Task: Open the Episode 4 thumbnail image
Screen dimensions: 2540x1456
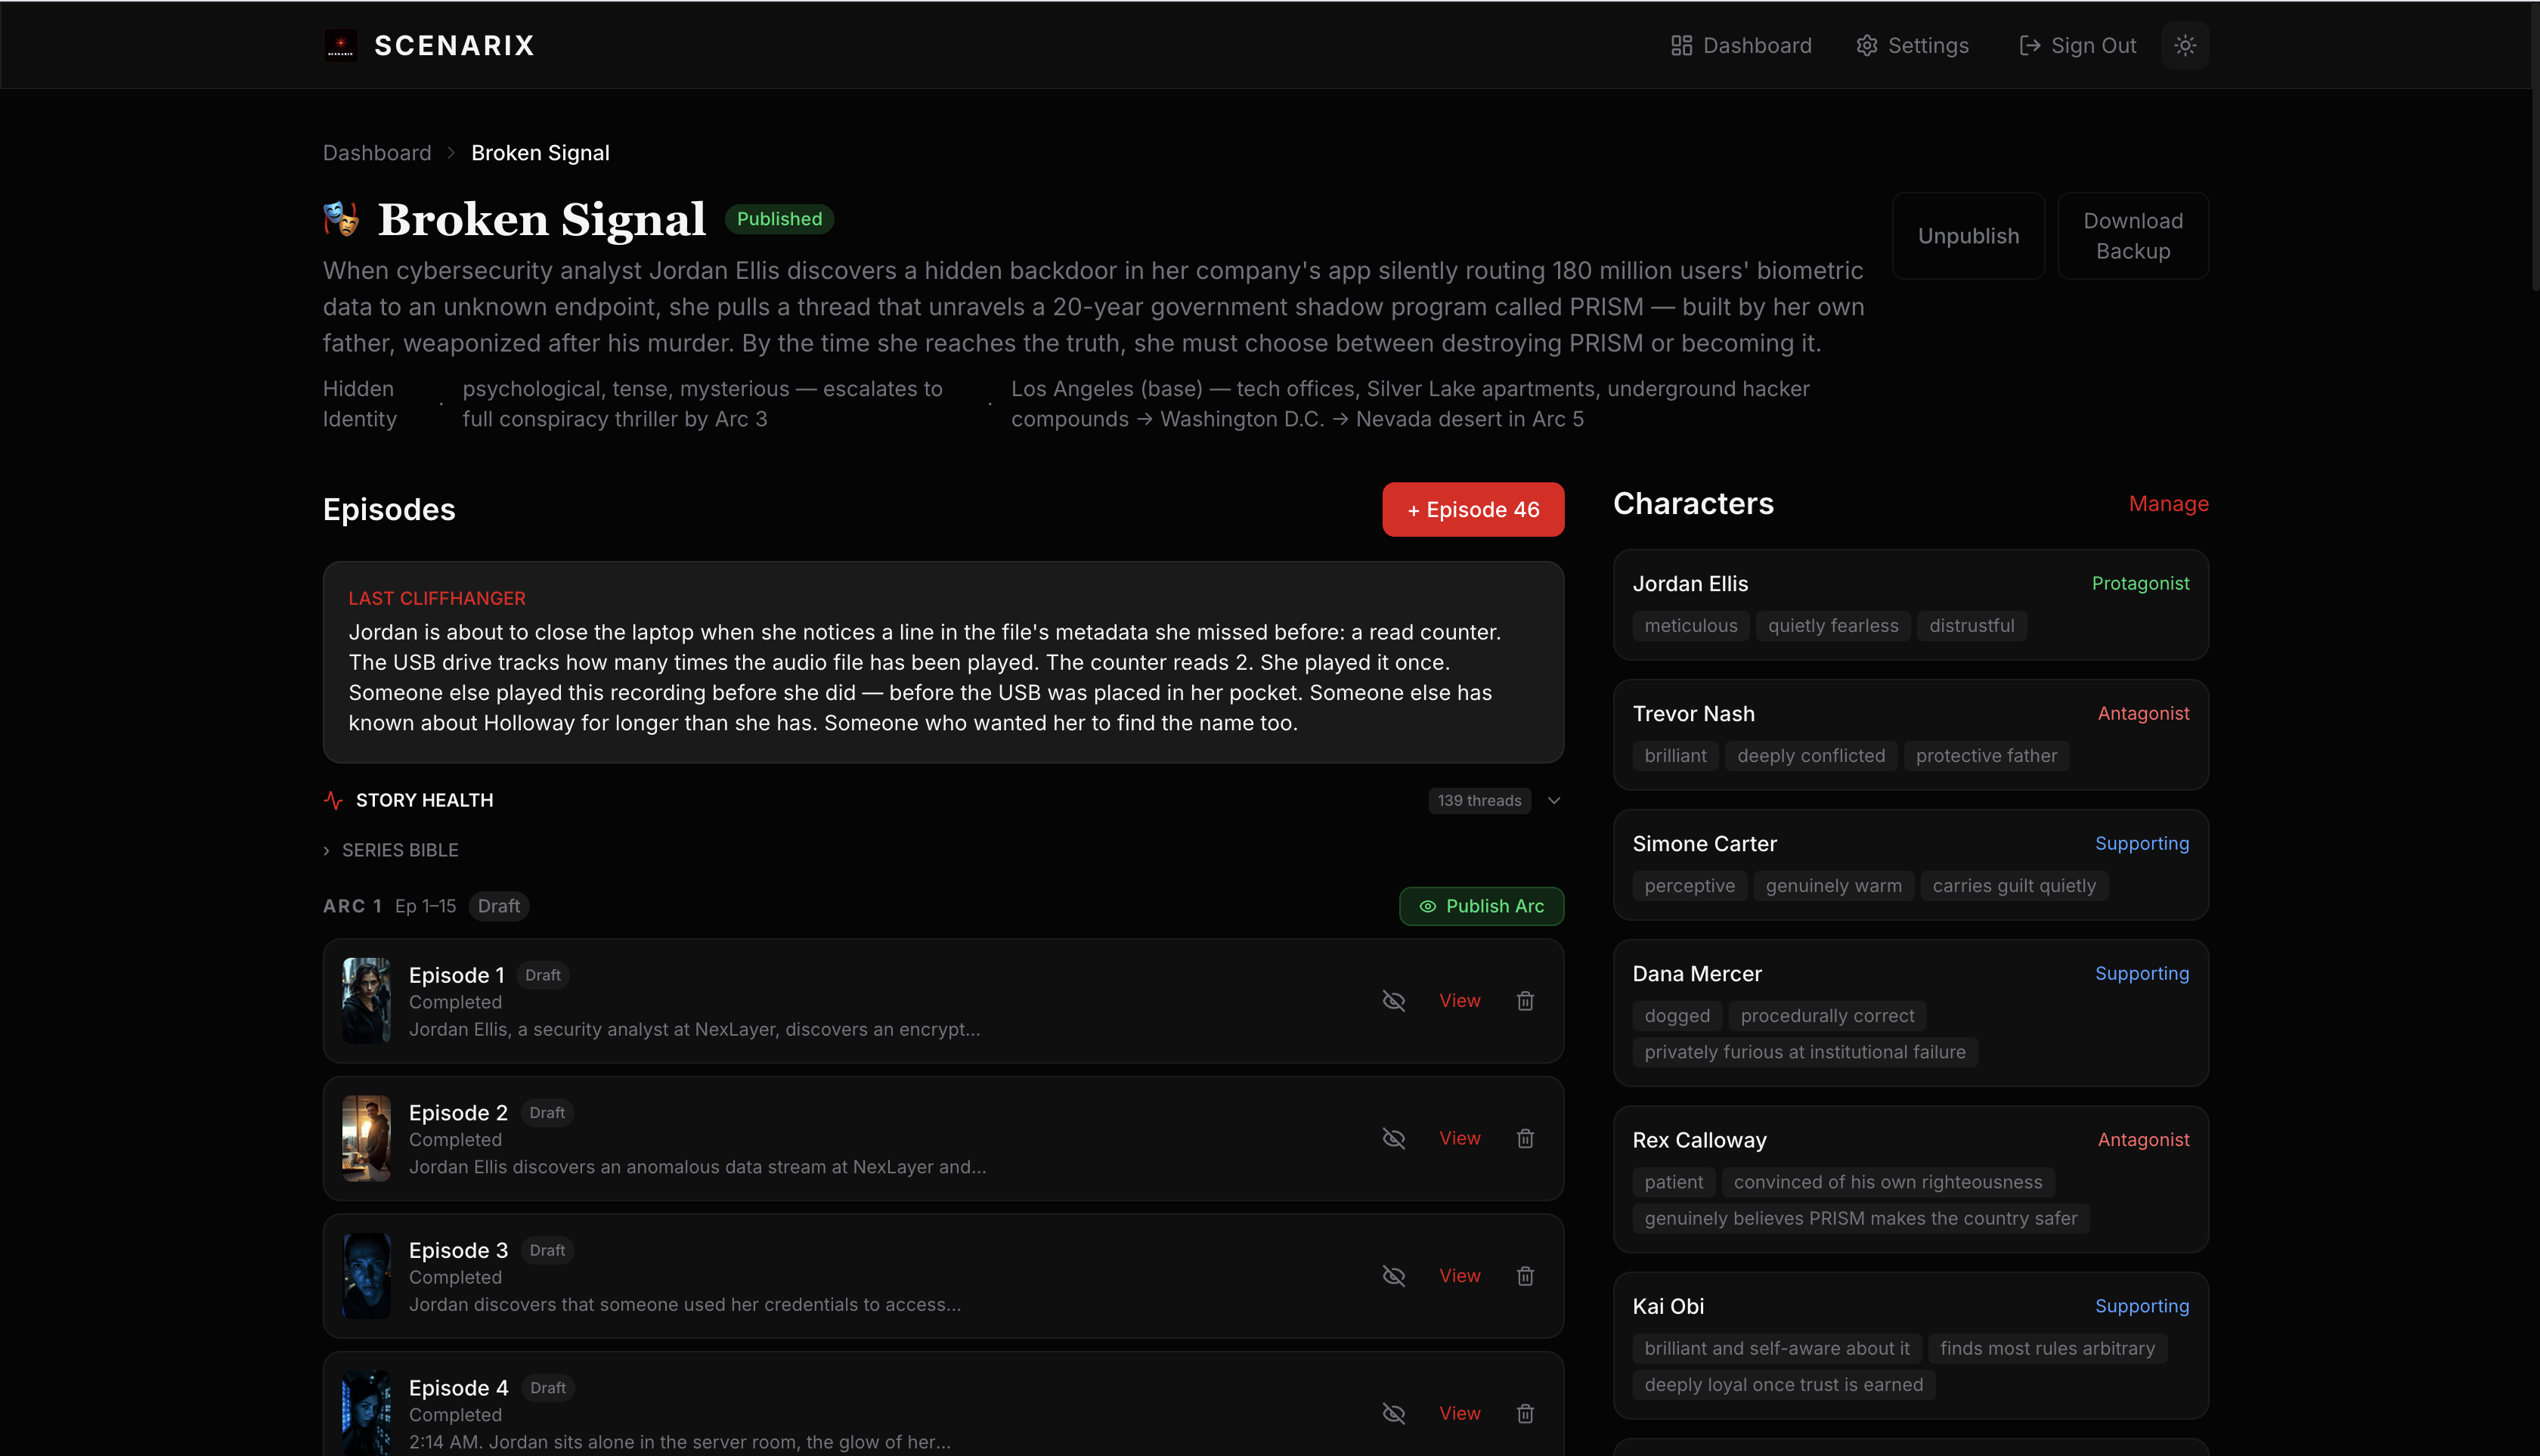Action: click(x=366, y=1413)
